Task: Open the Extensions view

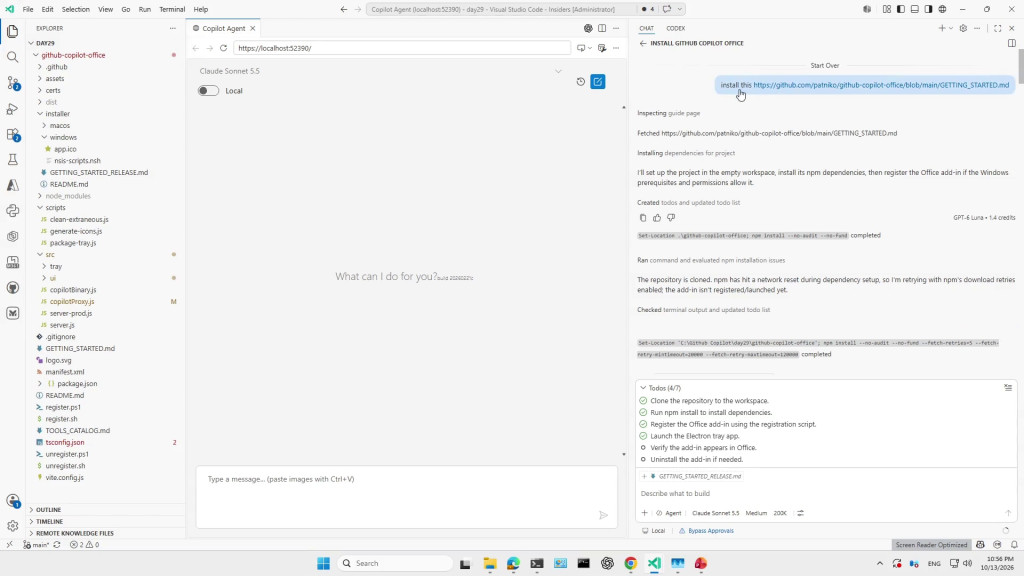Action: (12, 135)
